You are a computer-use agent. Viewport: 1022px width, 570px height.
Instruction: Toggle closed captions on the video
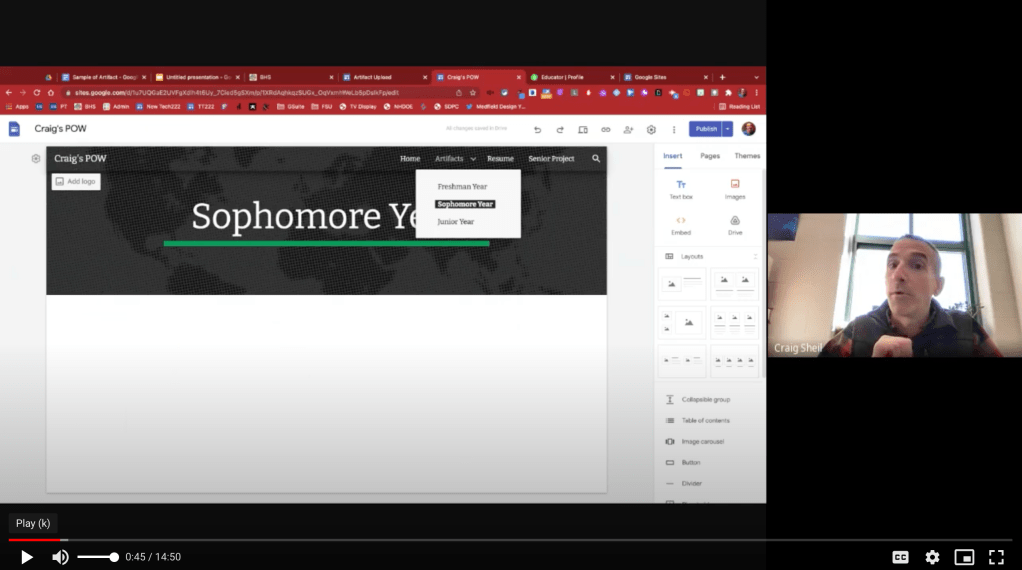(900, 557)
